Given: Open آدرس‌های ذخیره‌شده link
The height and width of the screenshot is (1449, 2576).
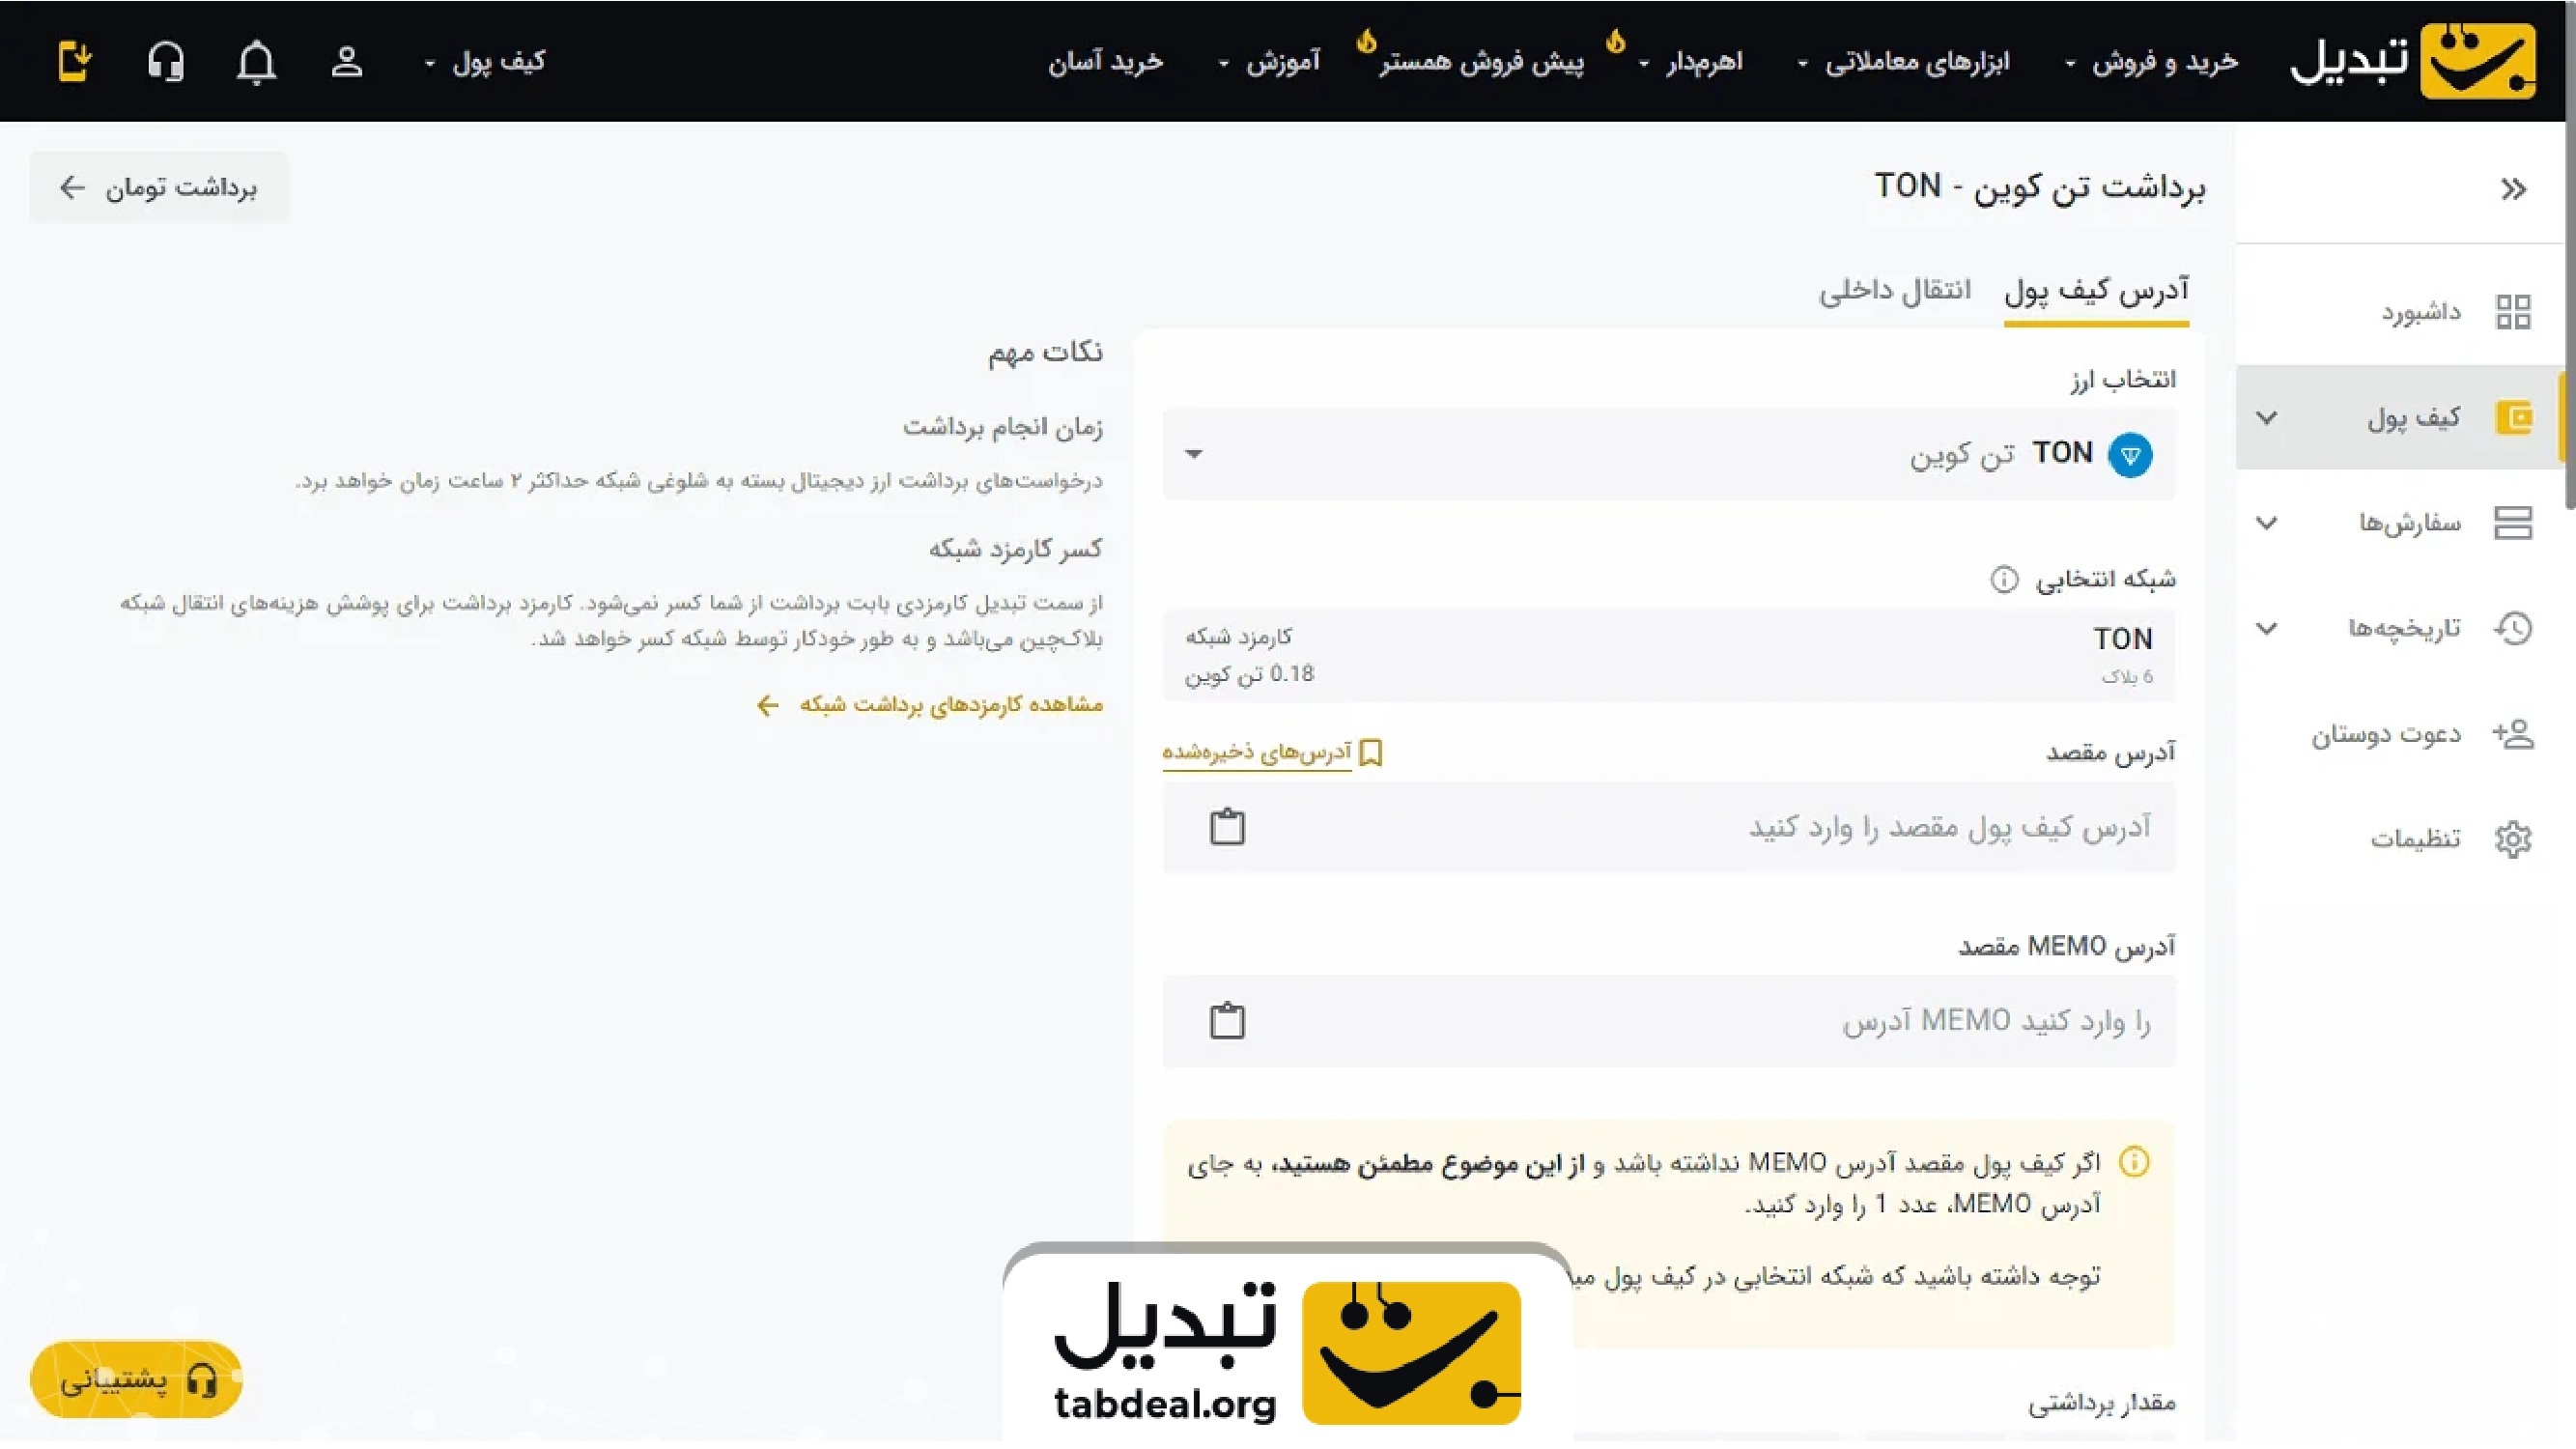Looking at the screenshot, I should (x=1256, y=752).
